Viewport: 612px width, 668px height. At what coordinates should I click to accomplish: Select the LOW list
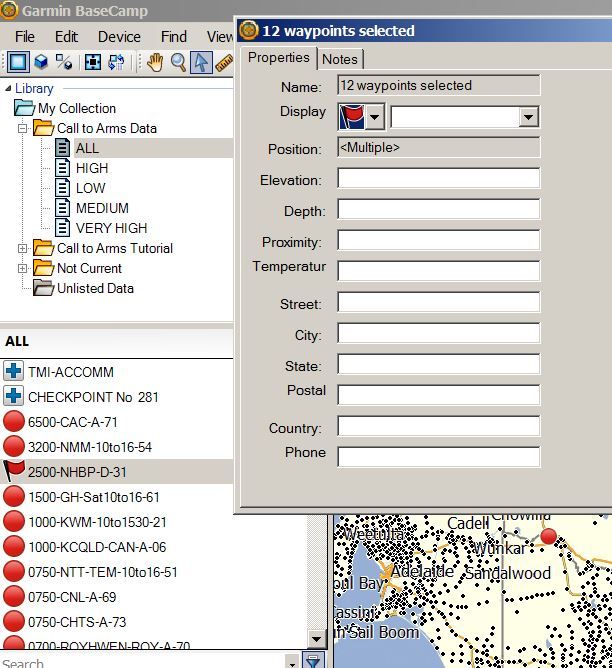tap(91, 188)
